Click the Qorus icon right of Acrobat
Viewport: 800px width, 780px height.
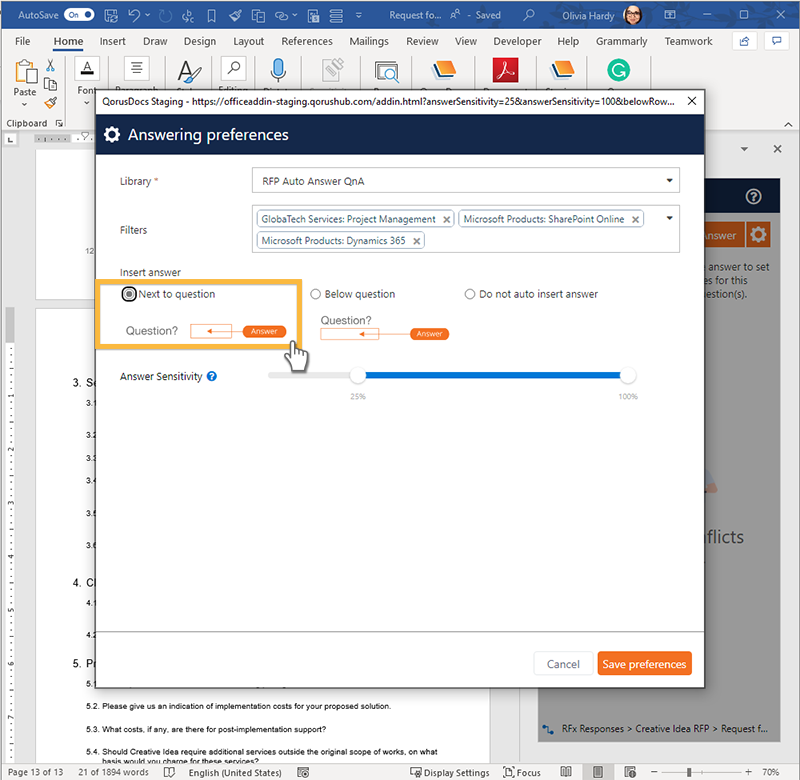(562, 69)
